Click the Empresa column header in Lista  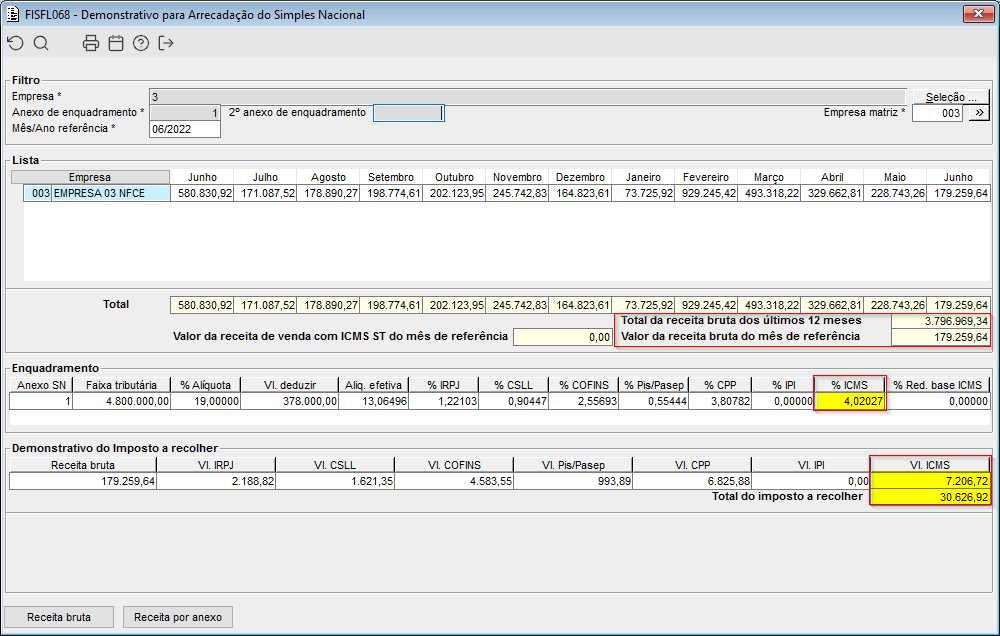tap(90, 177)
